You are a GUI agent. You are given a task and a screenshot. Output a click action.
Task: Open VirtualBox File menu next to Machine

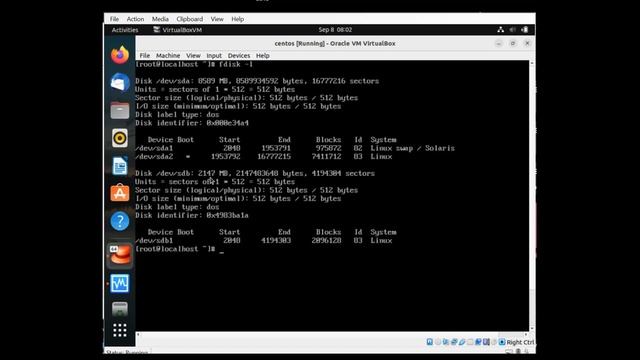(x=144, y=56)
